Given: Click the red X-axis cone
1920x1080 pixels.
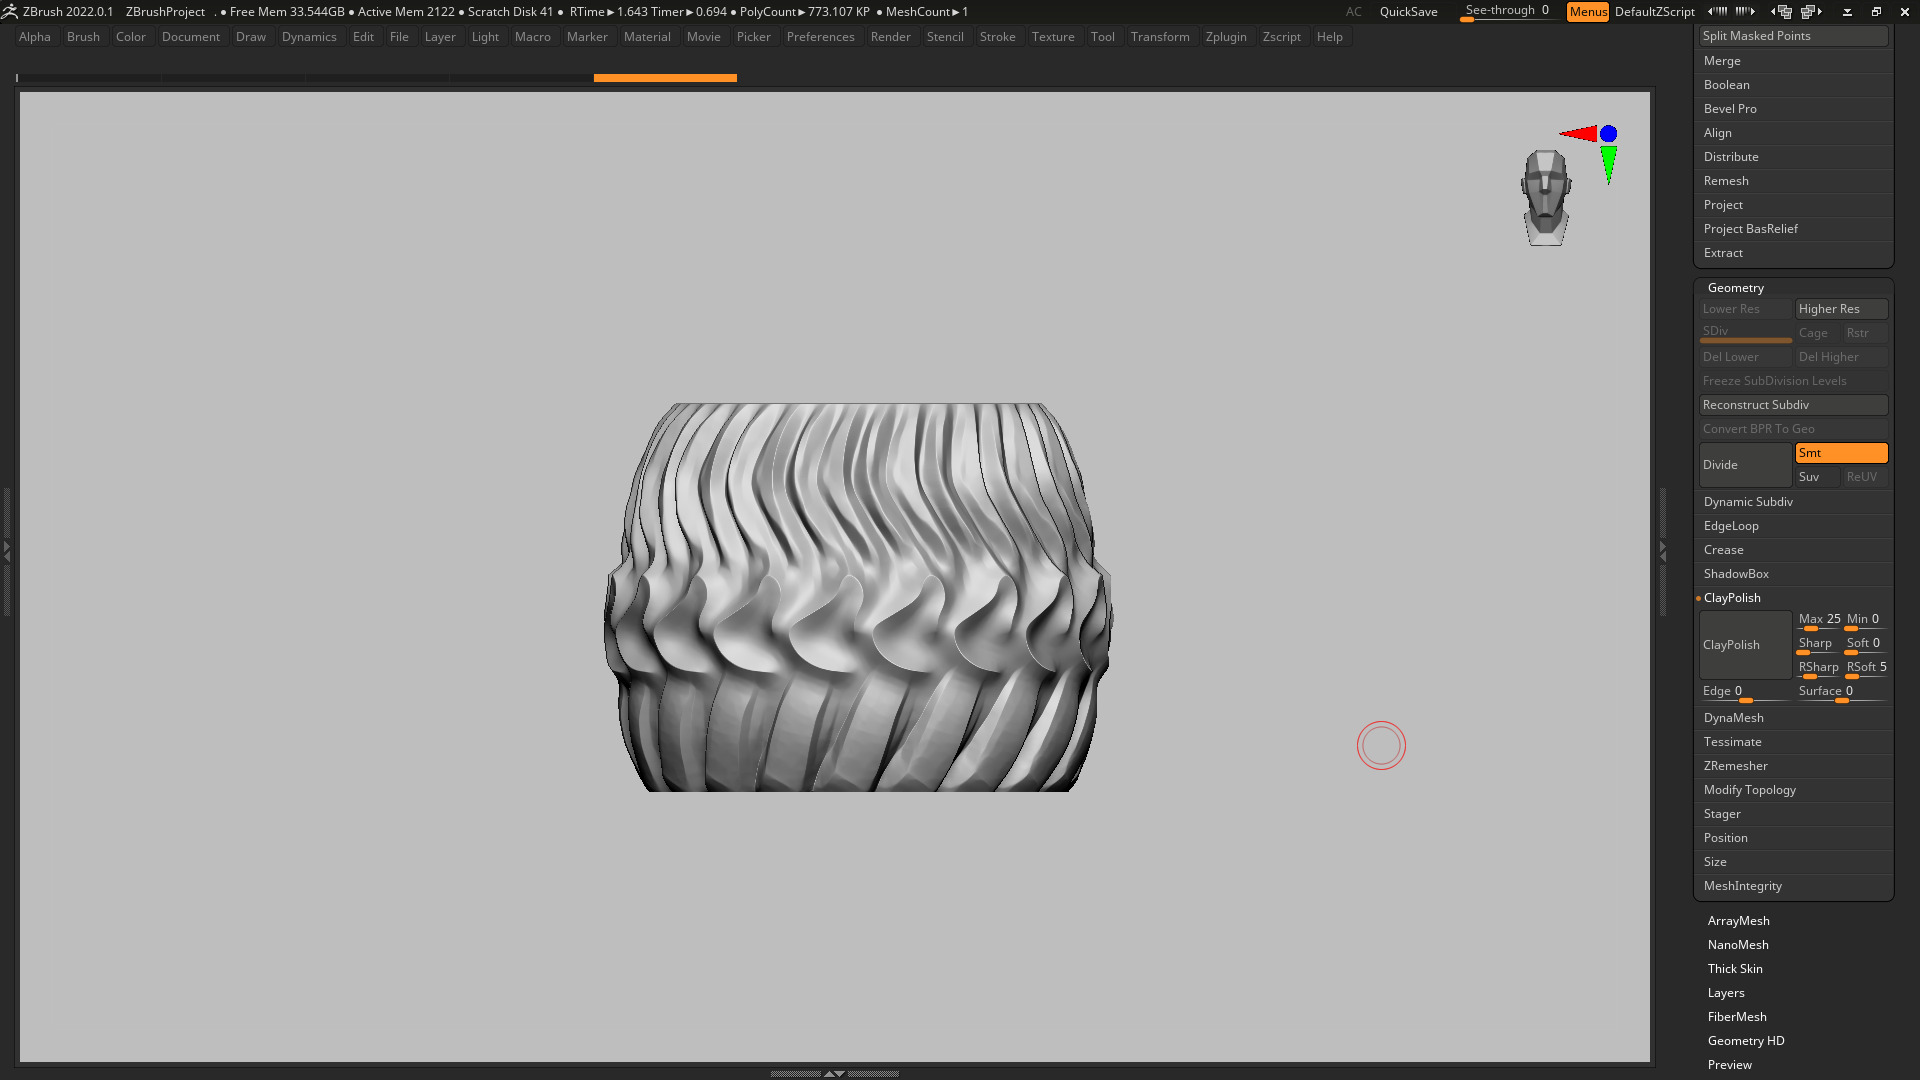Looking at the screenshot, I should [x=1579, y=133].
